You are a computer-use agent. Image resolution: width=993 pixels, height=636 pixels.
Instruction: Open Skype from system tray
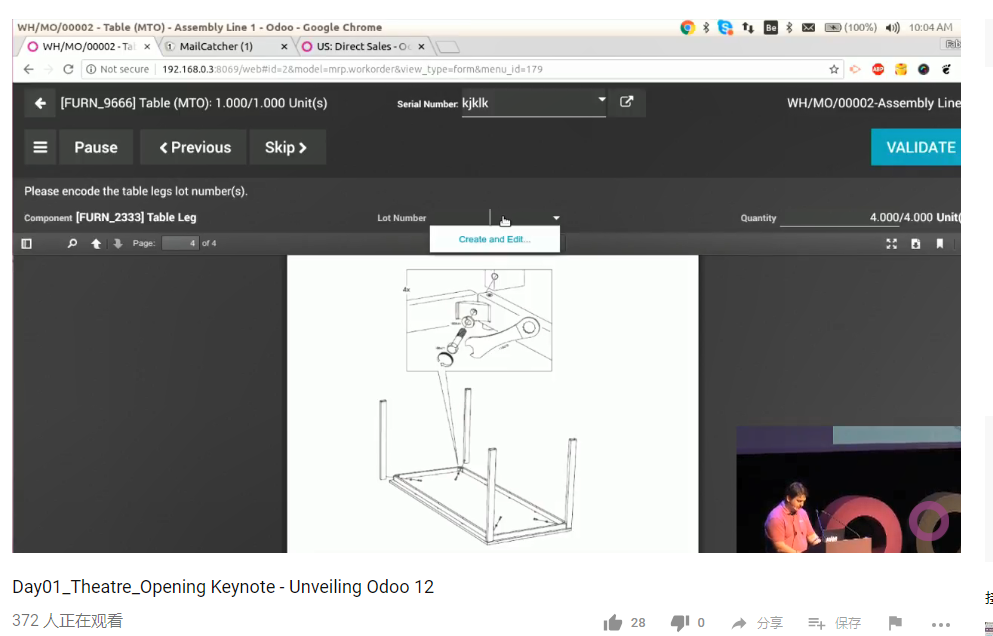coord(725,27)
